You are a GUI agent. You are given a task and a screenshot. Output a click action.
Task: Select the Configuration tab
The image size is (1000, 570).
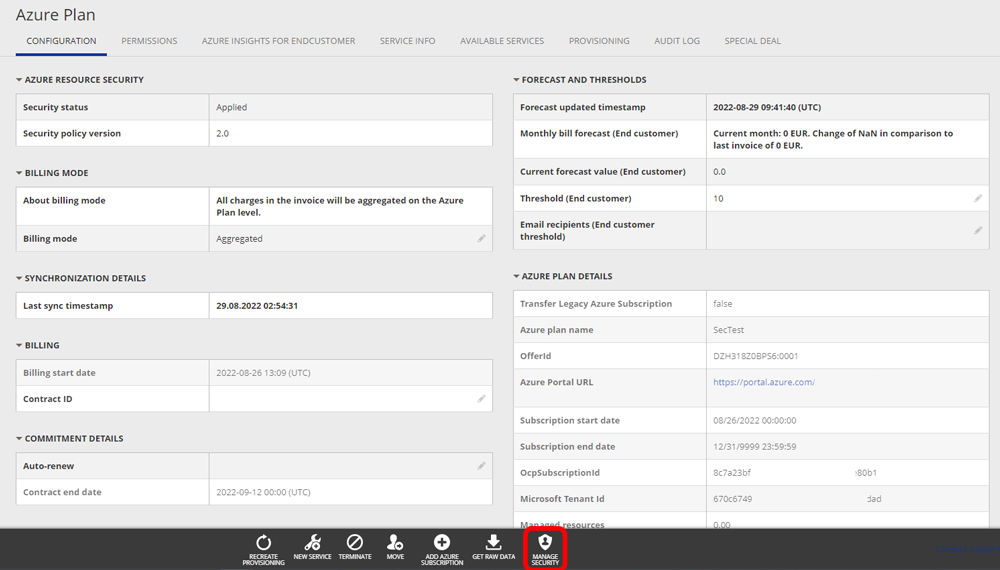click(x=61, y=41)
